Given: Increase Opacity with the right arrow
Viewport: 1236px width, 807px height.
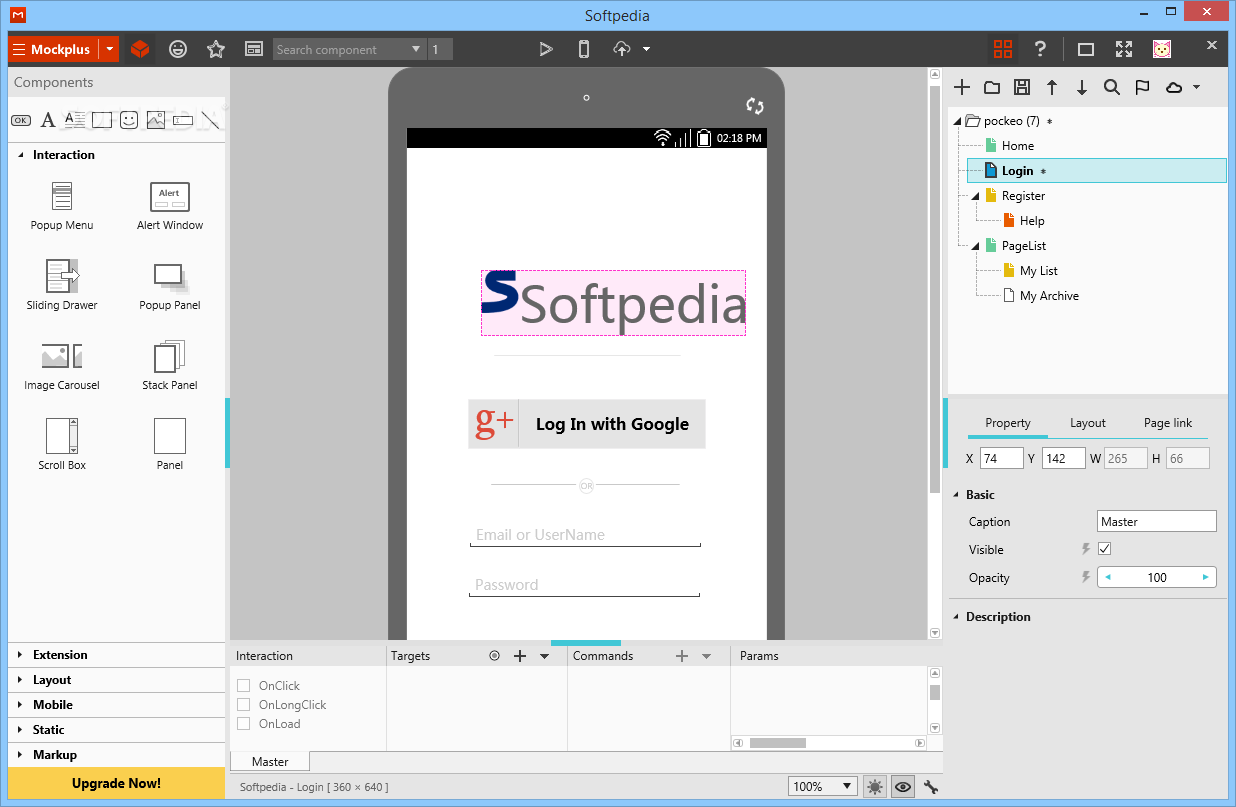Looking at the screenshot, I should [1207, 577].
